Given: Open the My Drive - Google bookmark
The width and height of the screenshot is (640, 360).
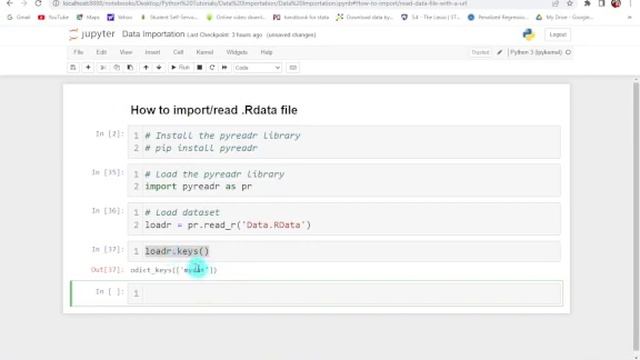Looking at the screenshot, I should click(564, 17).
